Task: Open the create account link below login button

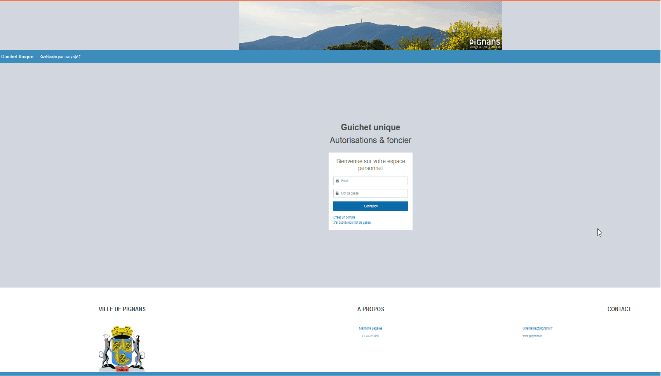Action: tap(344, 218)
